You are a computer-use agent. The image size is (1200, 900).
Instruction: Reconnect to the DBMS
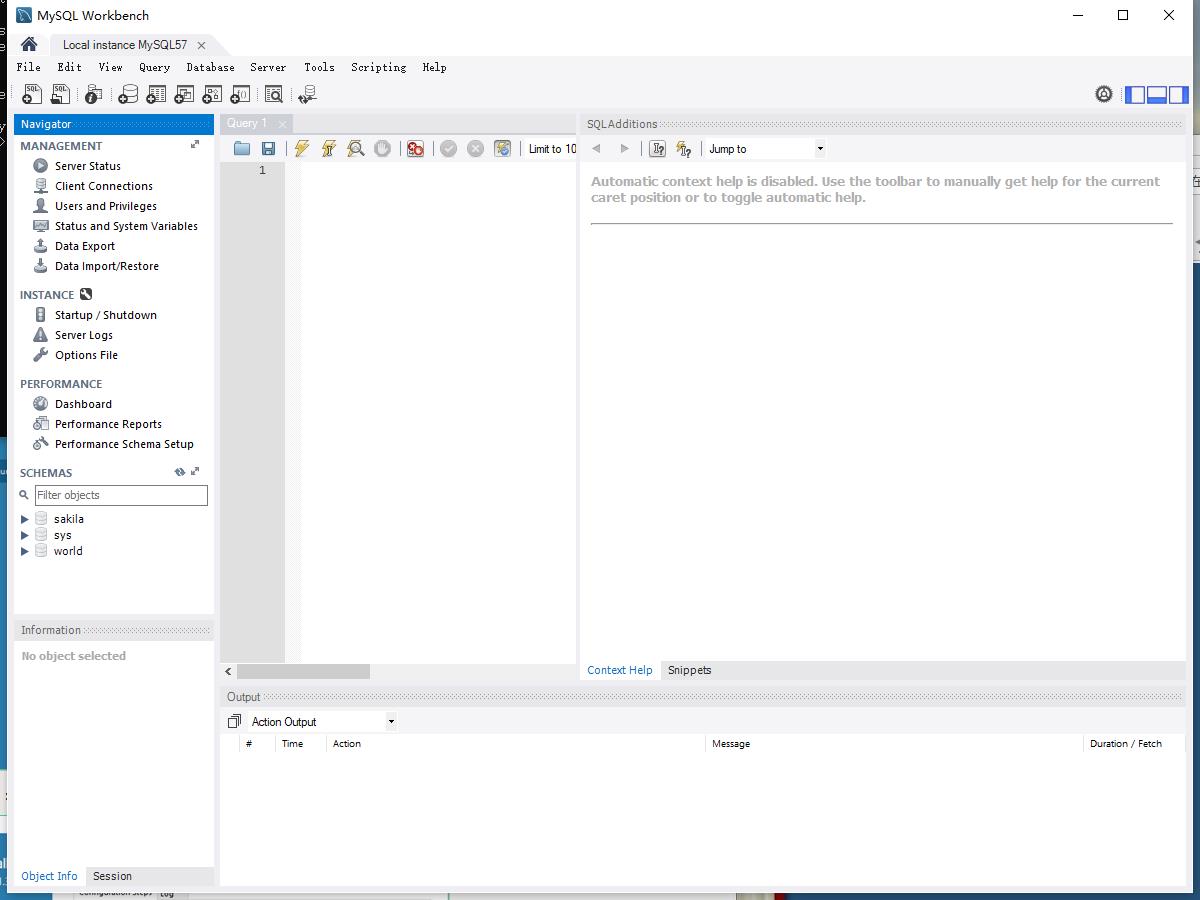[x=307, y=94]
